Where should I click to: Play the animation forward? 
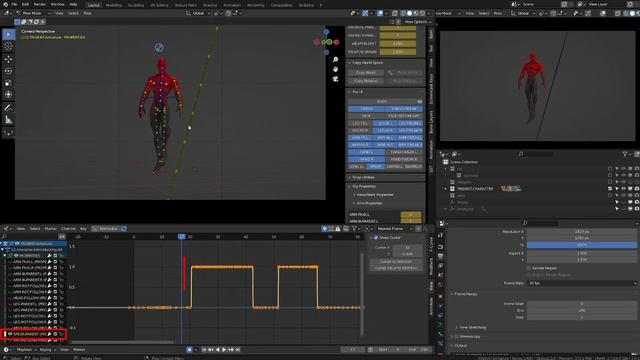tap(224, 350)
